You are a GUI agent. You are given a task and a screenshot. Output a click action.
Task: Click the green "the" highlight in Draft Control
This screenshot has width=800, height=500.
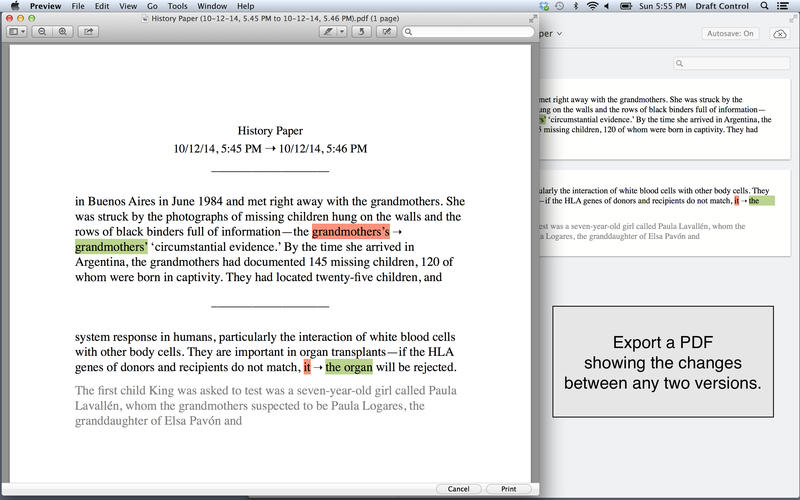pos(761,201)
